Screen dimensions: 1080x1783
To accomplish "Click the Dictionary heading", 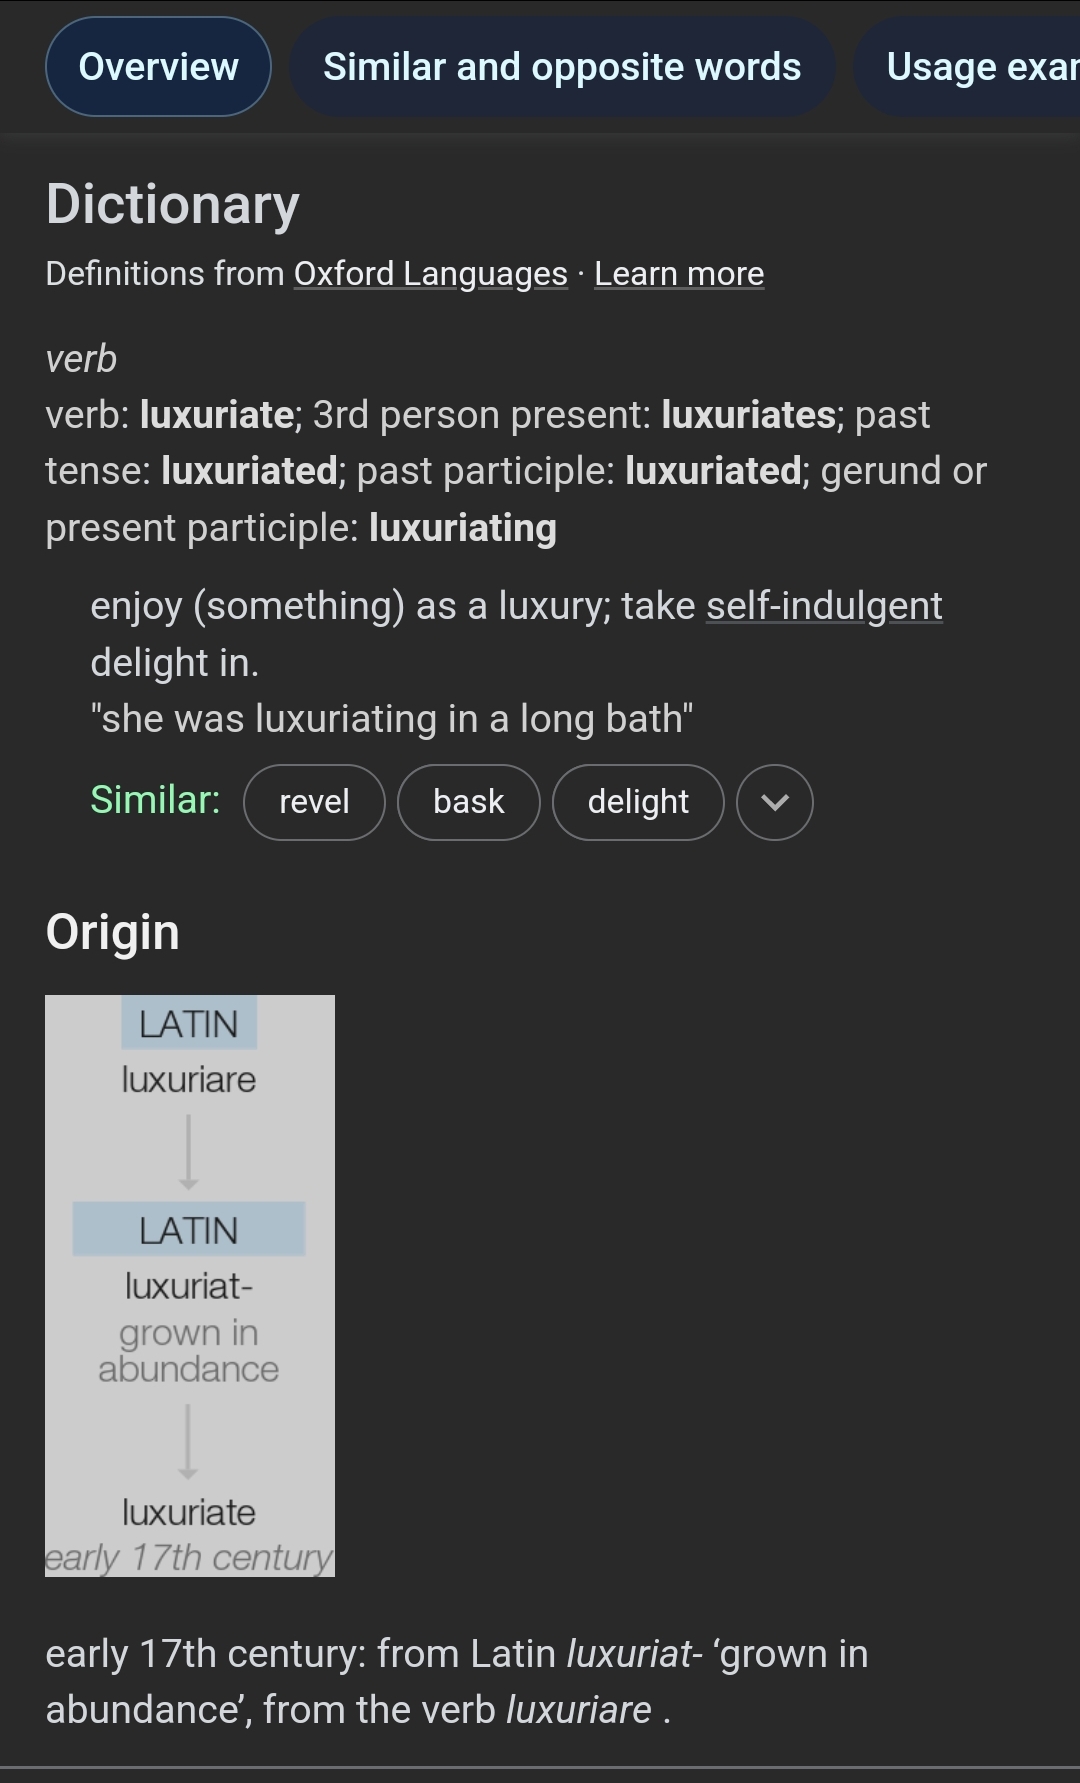I will [x=173, y=205].
